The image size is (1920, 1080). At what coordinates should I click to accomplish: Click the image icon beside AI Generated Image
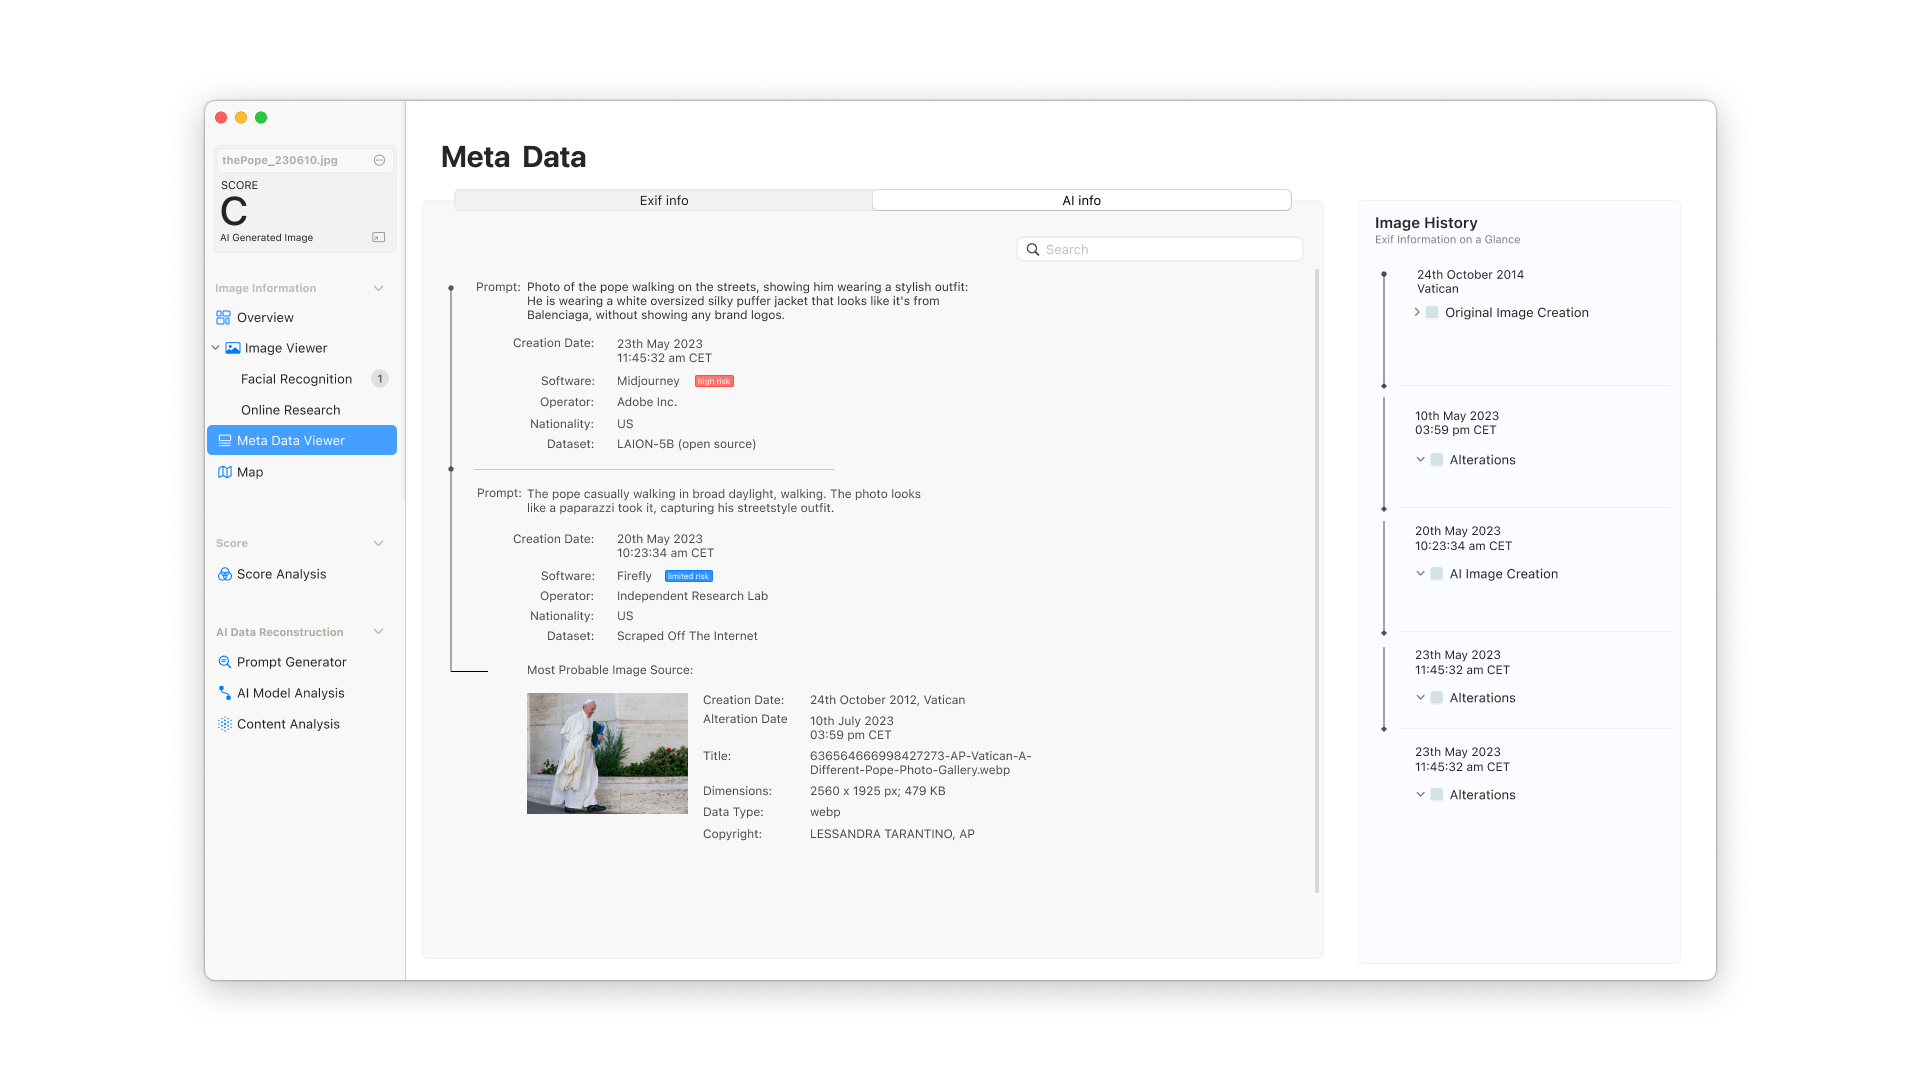tap(378, 237)
